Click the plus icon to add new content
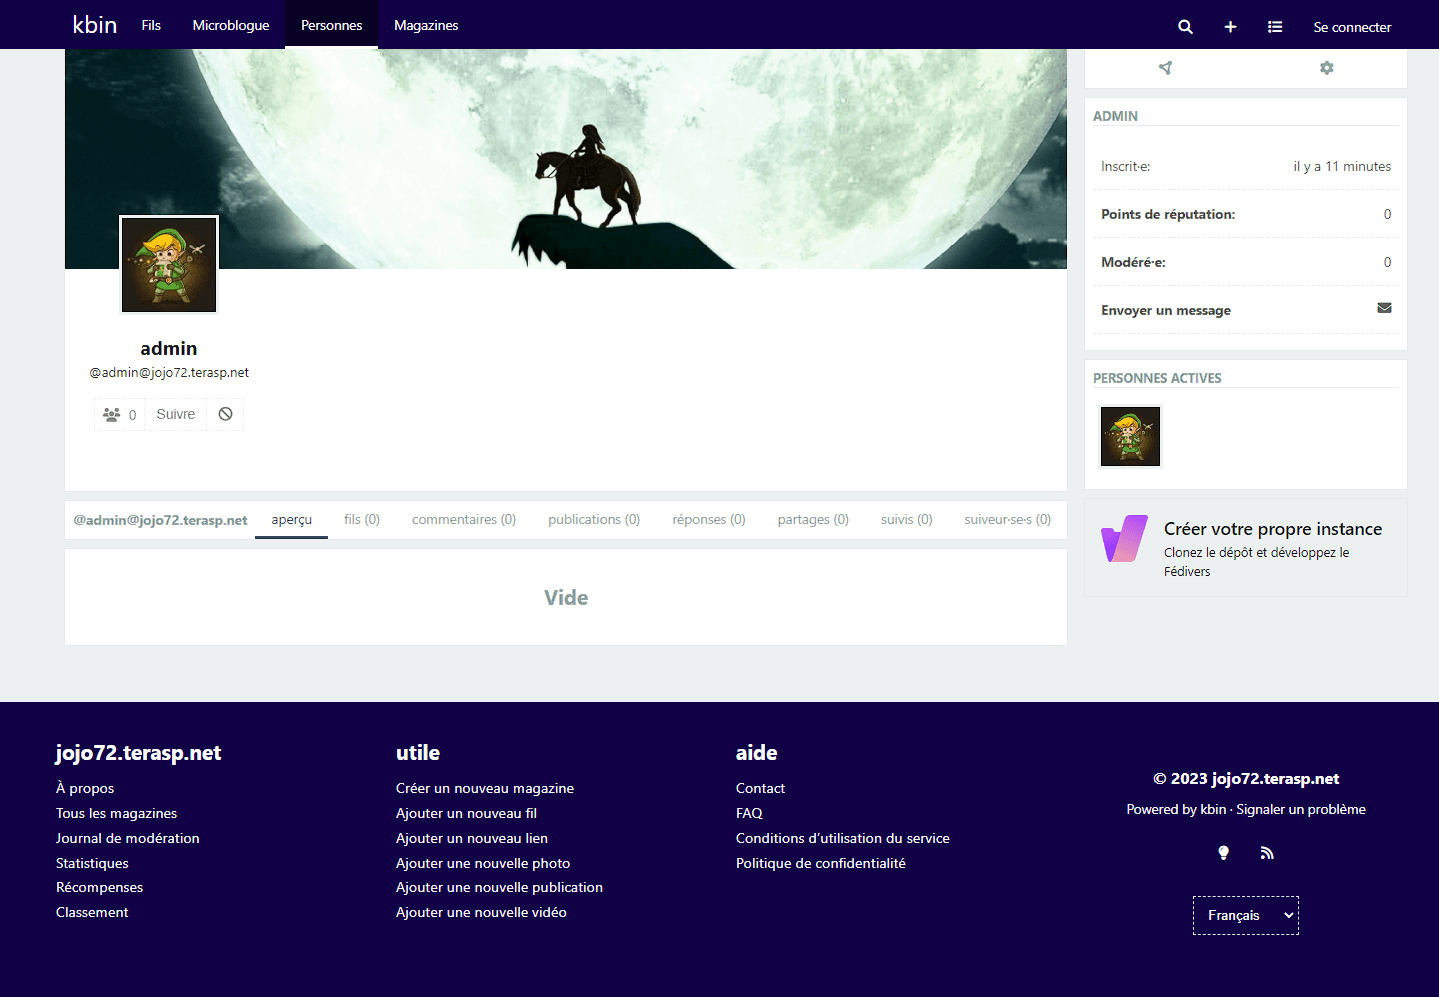 tap(1230, 26)
